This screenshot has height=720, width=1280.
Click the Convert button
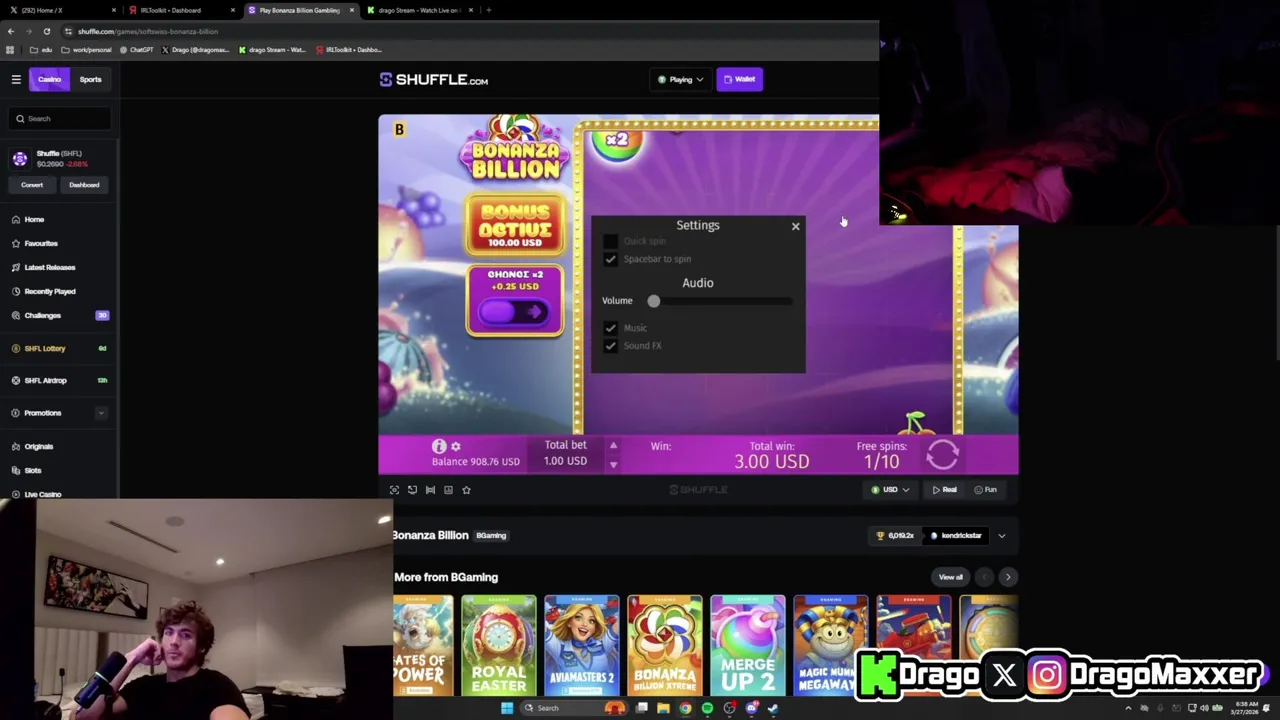32,185
